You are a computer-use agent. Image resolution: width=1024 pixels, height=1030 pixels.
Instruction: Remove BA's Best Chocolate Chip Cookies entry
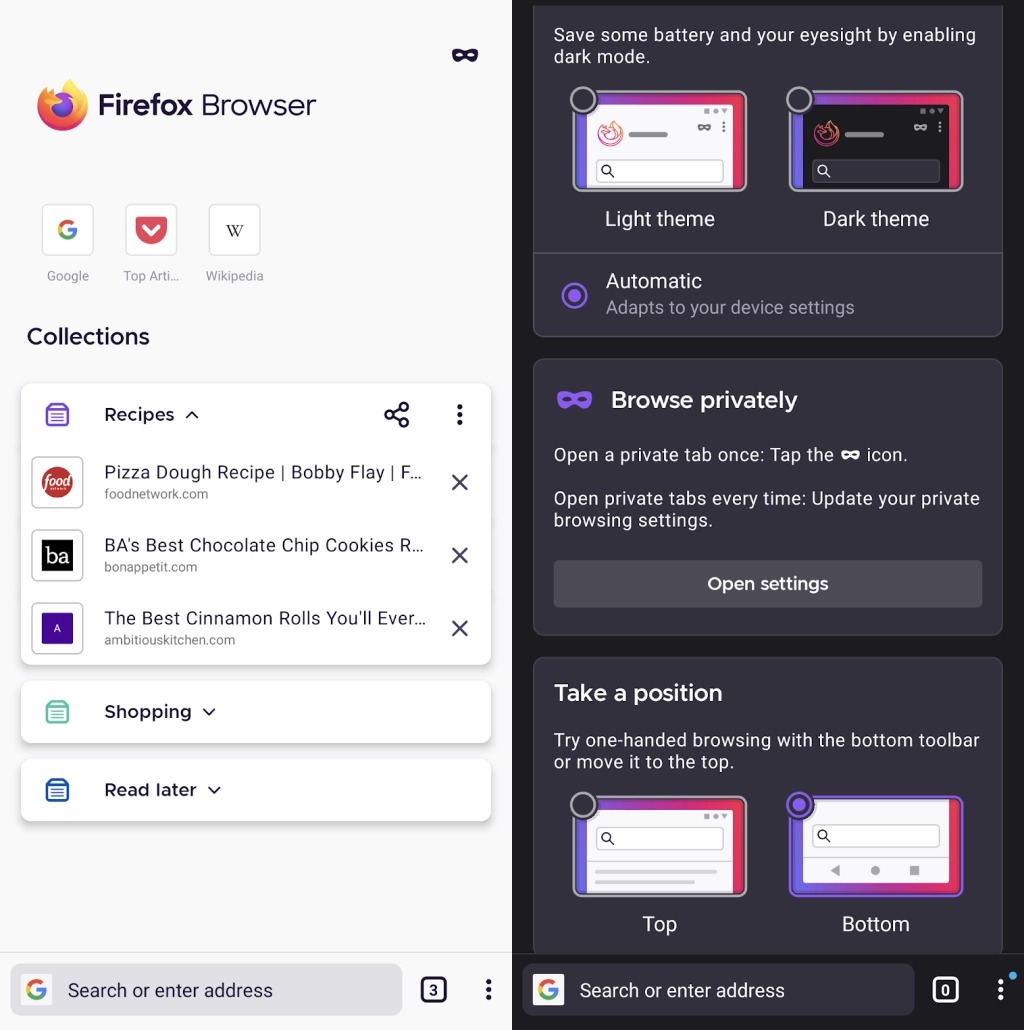tap(460, 556)
